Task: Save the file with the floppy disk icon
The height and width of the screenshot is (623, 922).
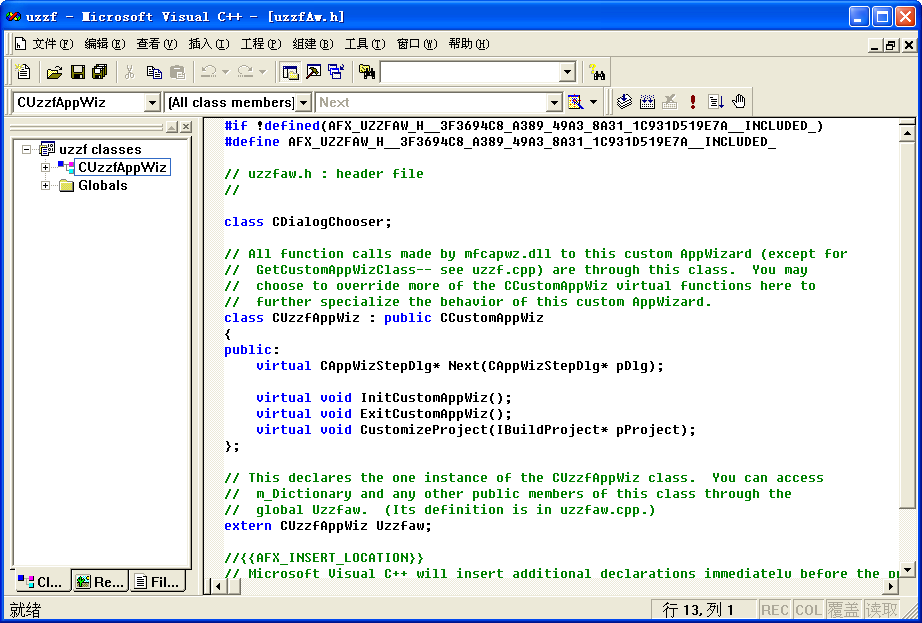Action: pyautogui.click(x=78, y=72)
